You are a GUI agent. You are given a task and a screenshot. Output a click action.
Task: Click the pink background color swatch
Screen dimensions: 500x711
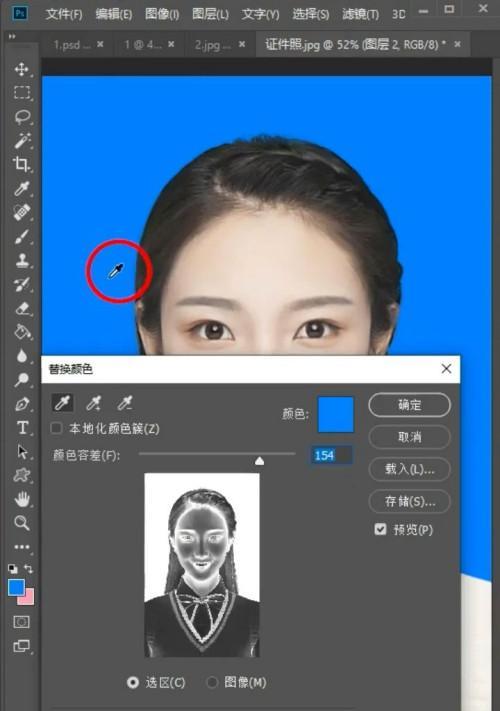click(29, 599)
